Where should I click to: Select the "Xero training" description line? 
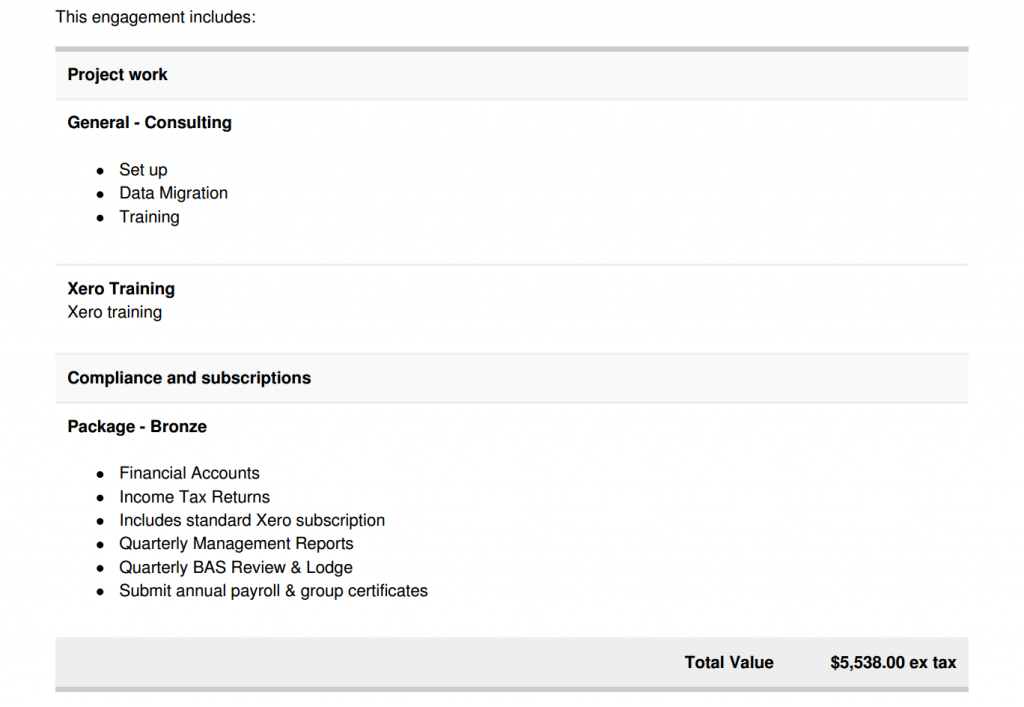(x=114, y=312)
